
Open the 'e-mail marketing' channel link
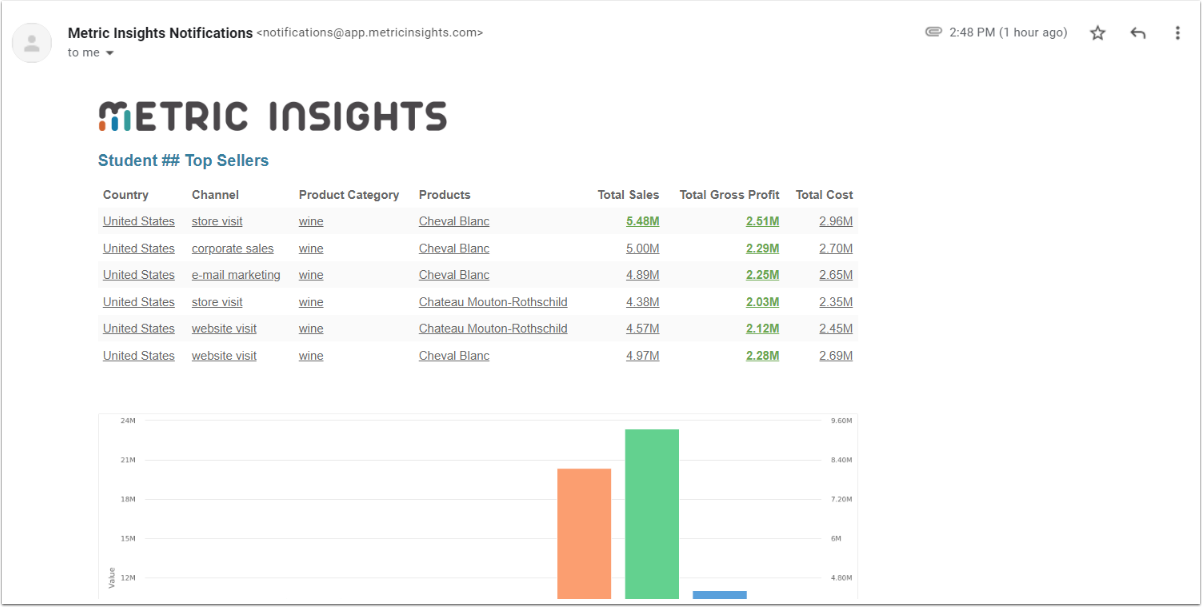click(236, 275)
